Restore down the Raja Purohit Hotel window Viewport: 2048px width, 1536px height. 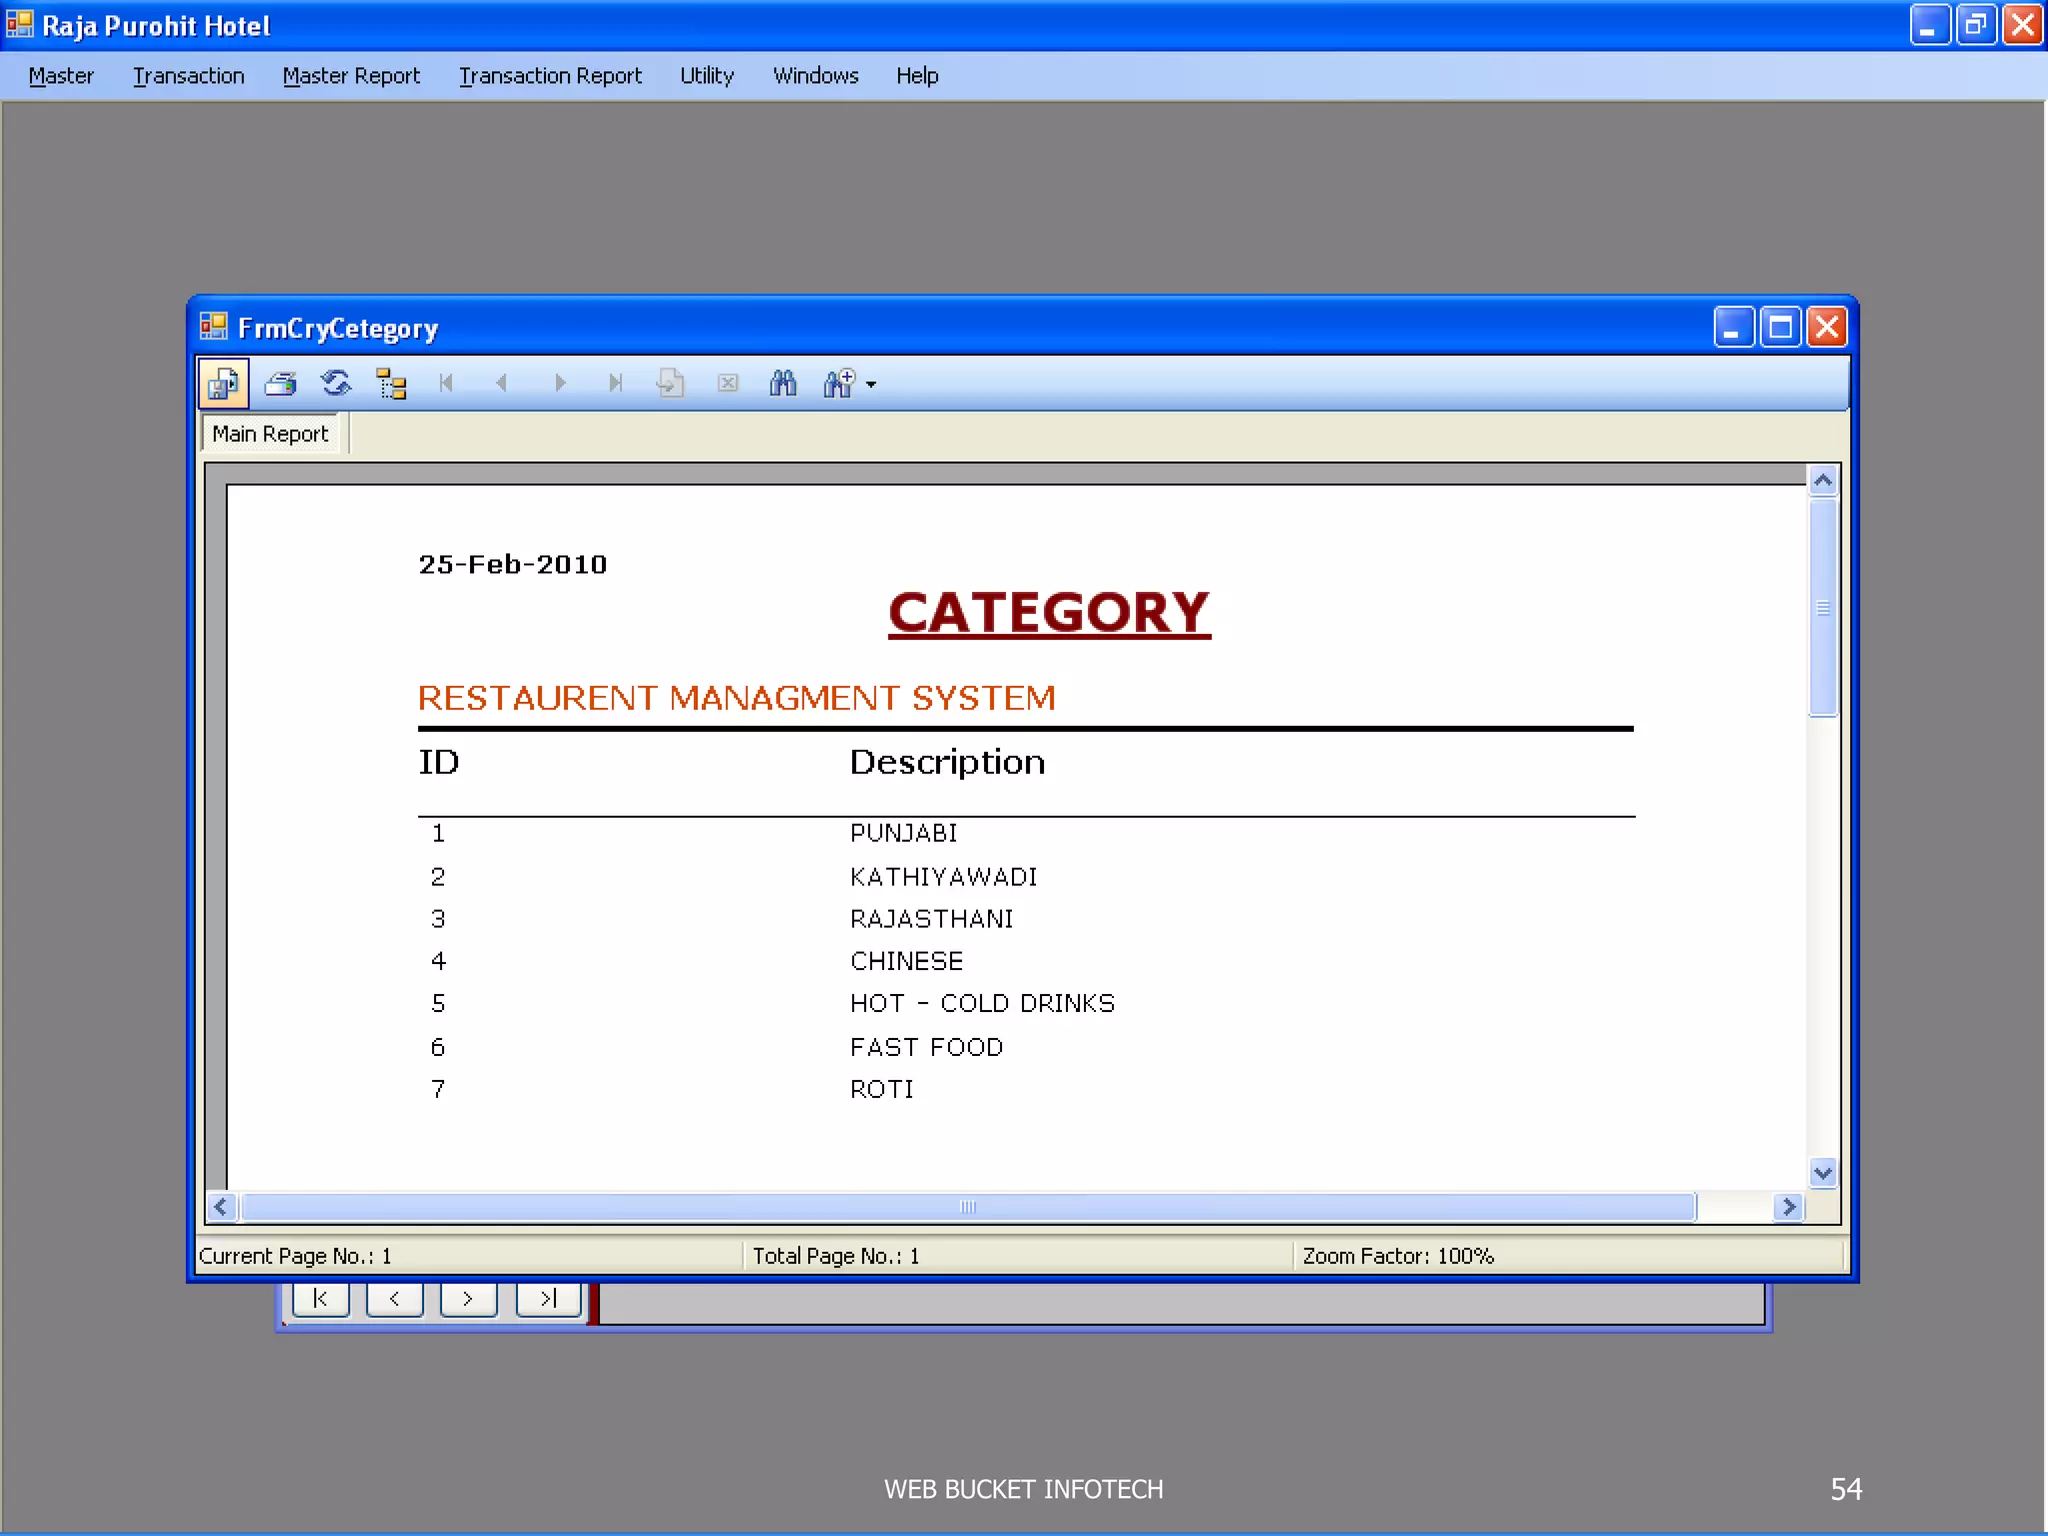[1975, 25]
